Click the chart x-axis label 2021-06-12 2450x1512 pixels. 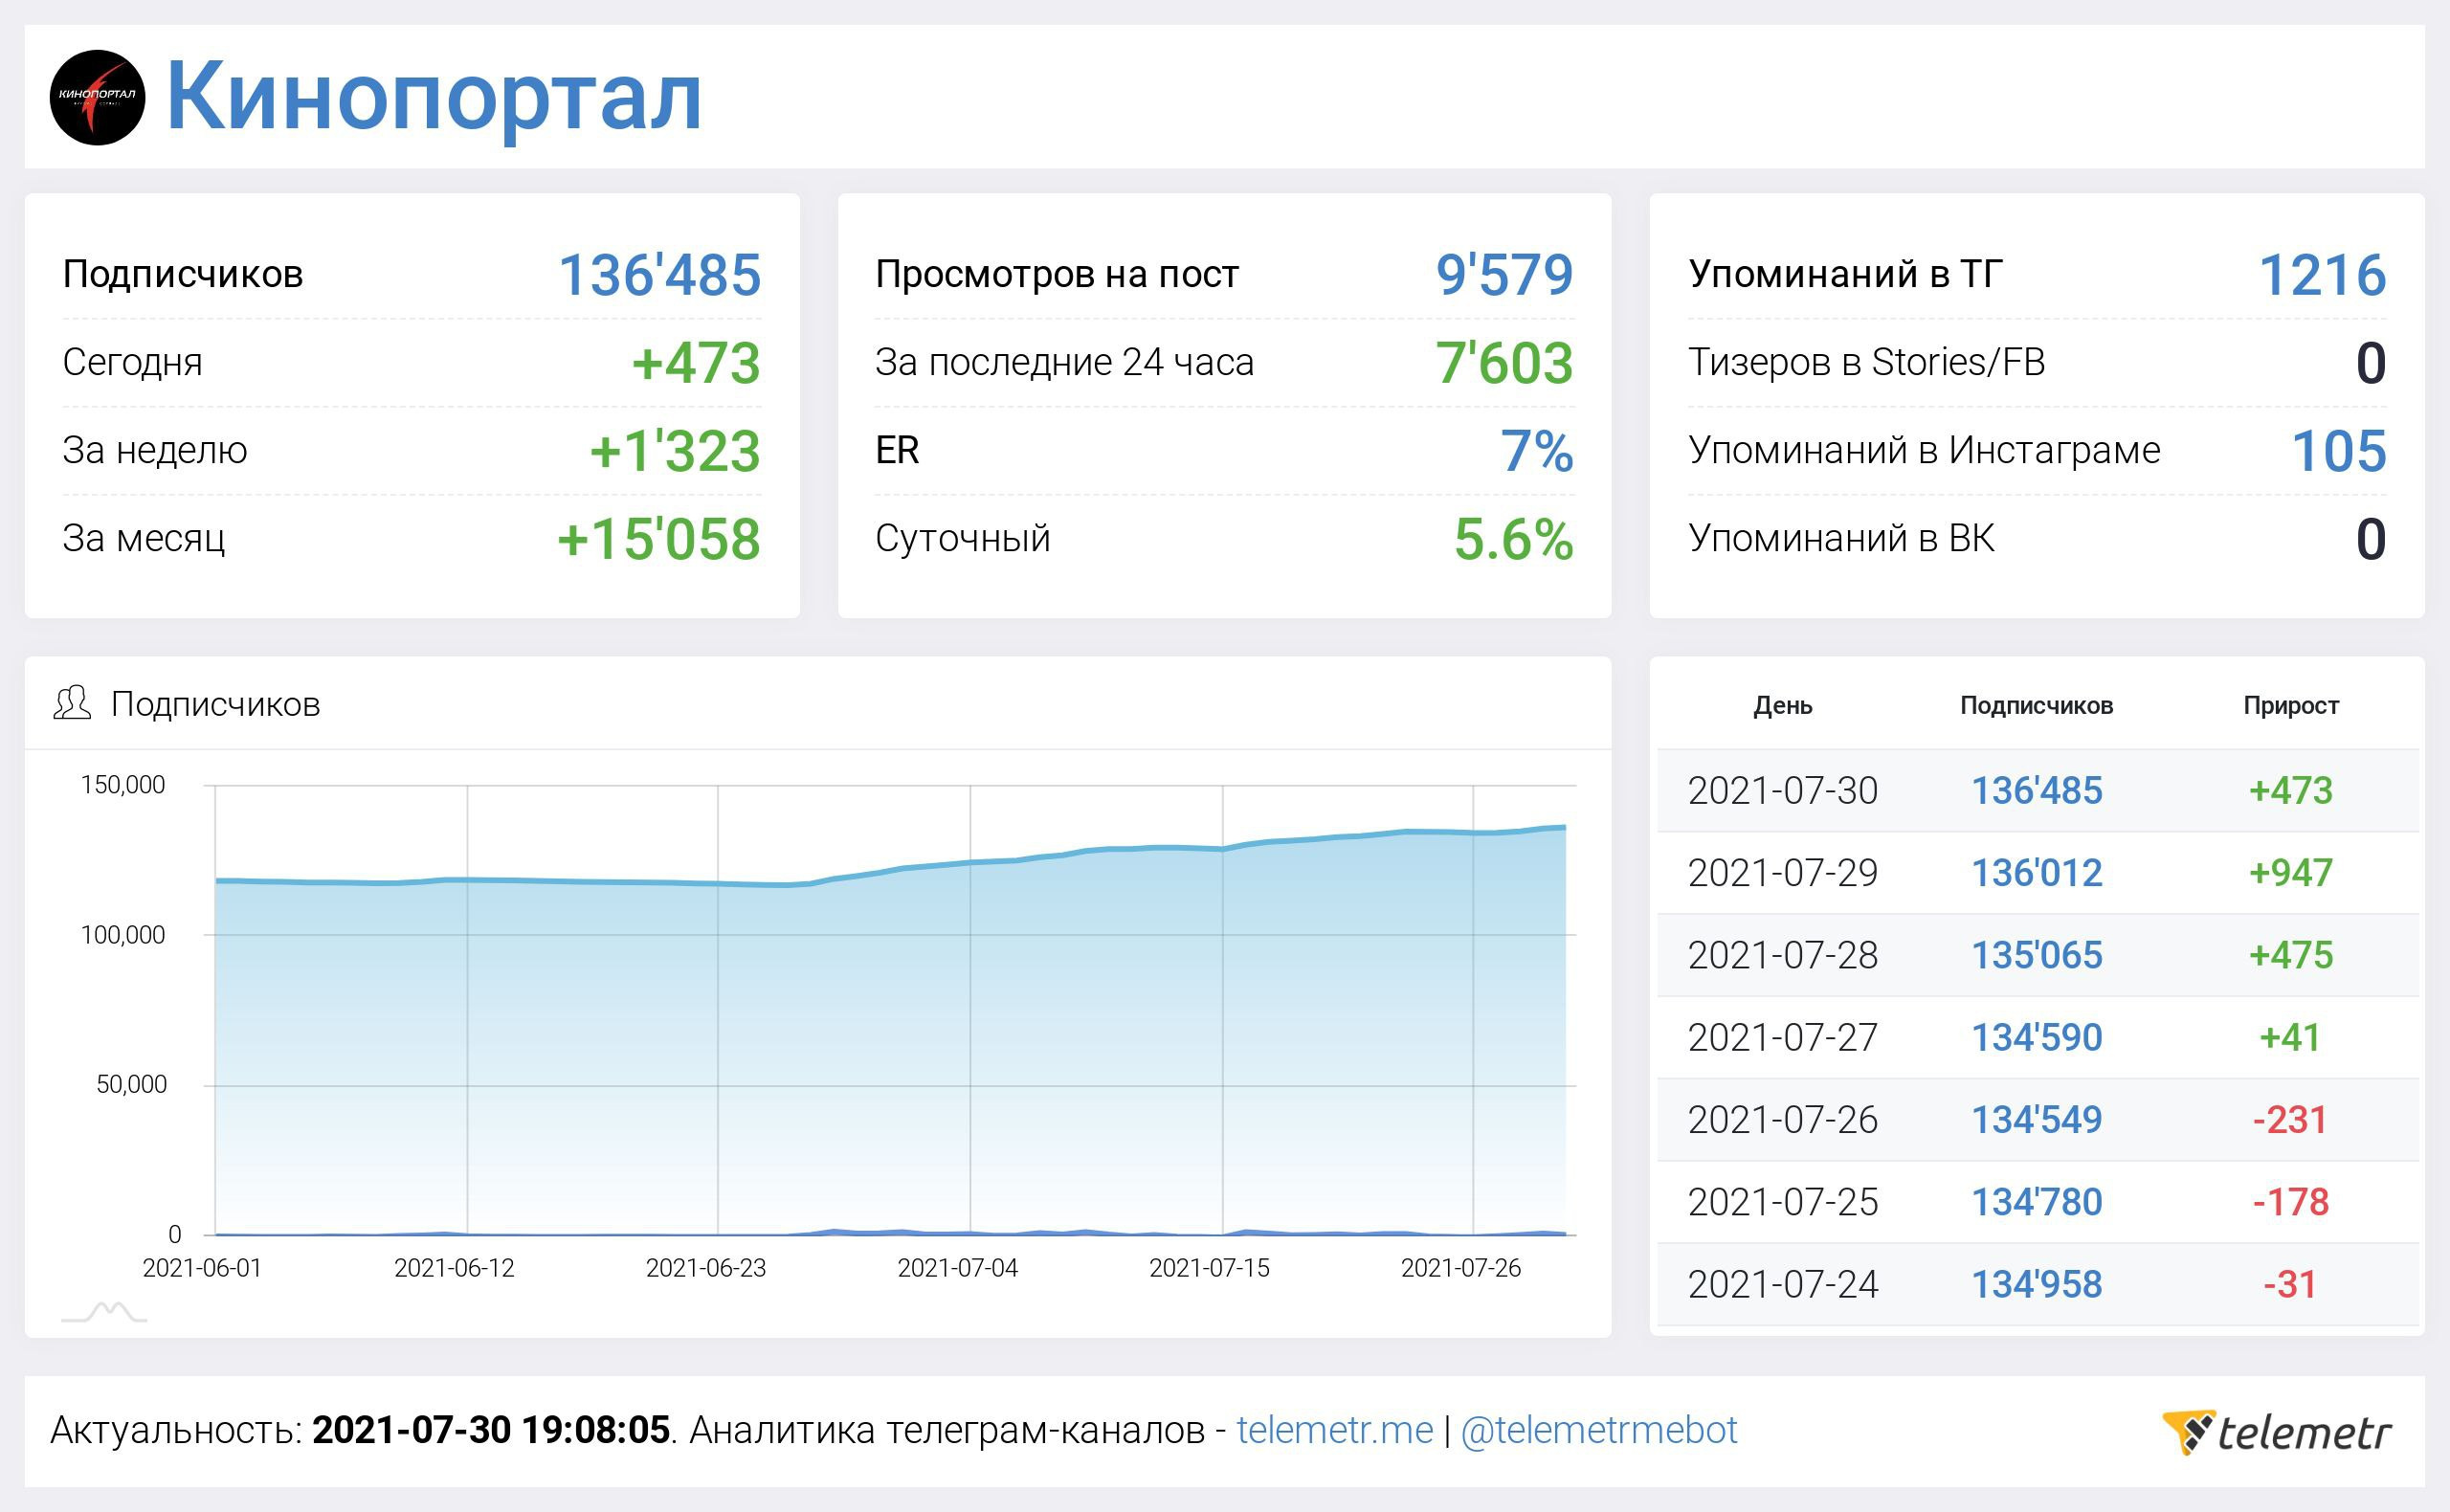(x=454, y=1268)
